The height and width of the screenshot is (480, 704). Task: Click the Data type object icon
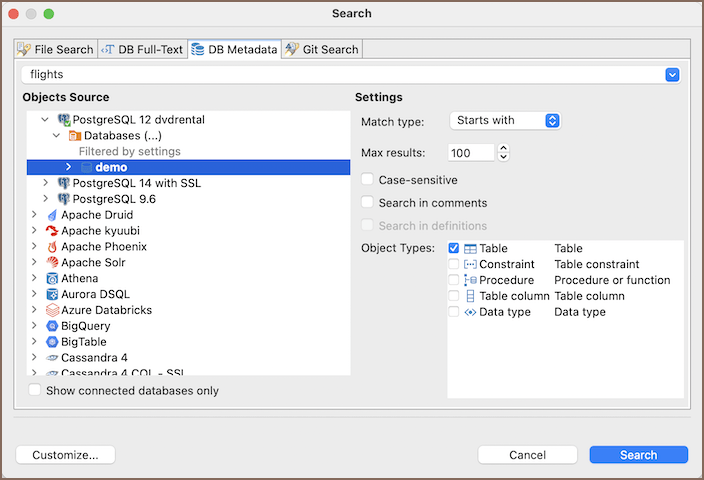pyautogui.click(x=470, y=312)
